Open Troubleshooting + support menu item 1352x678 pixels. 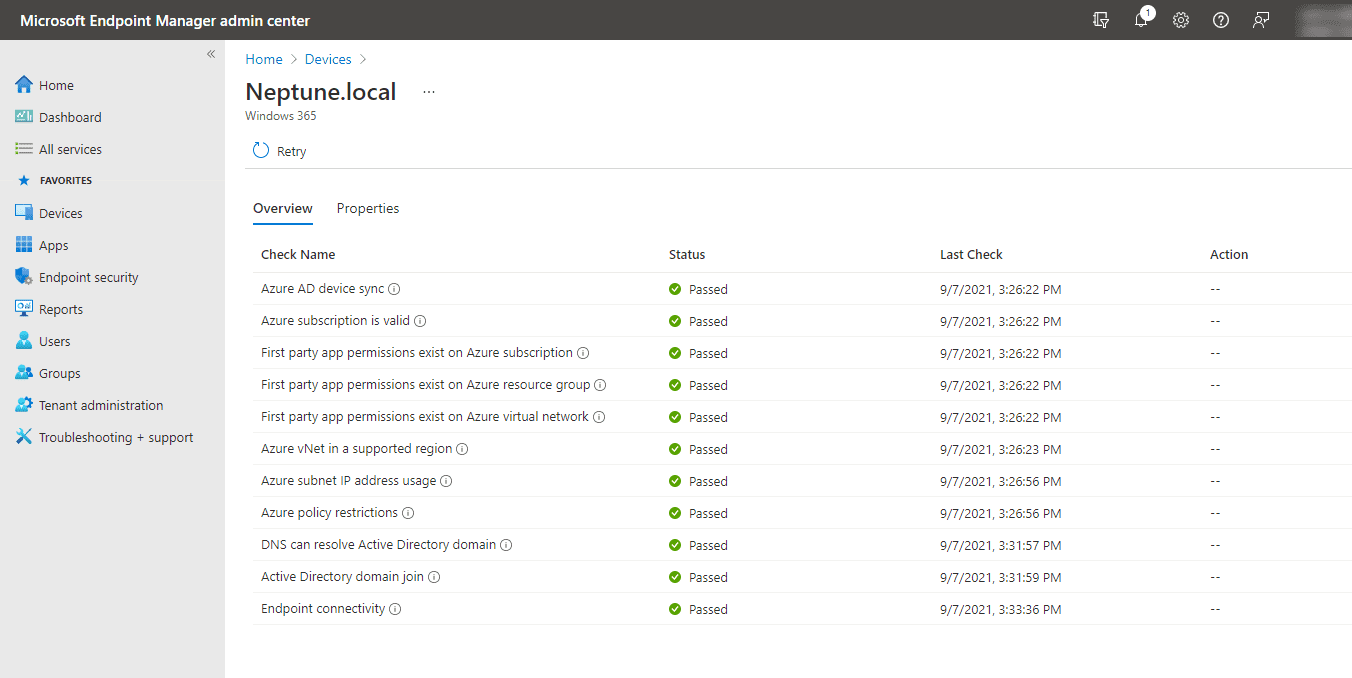point(115,437)
